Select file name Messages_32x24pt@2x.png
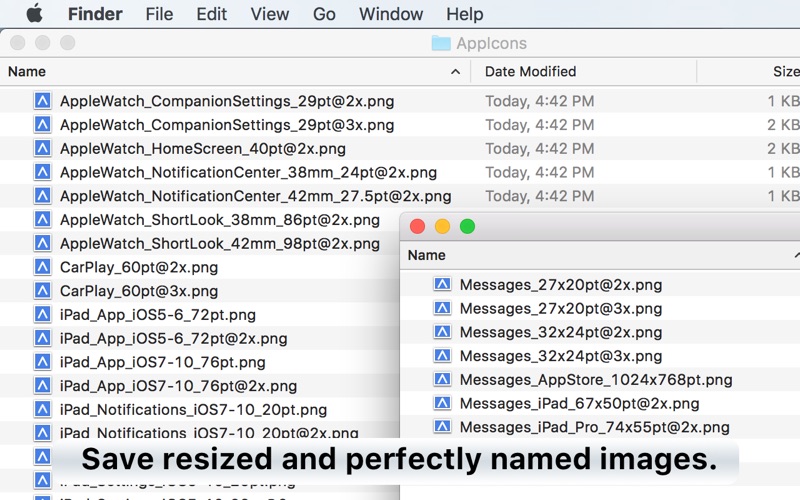The image size is (800, 500). tap(561, 332)
